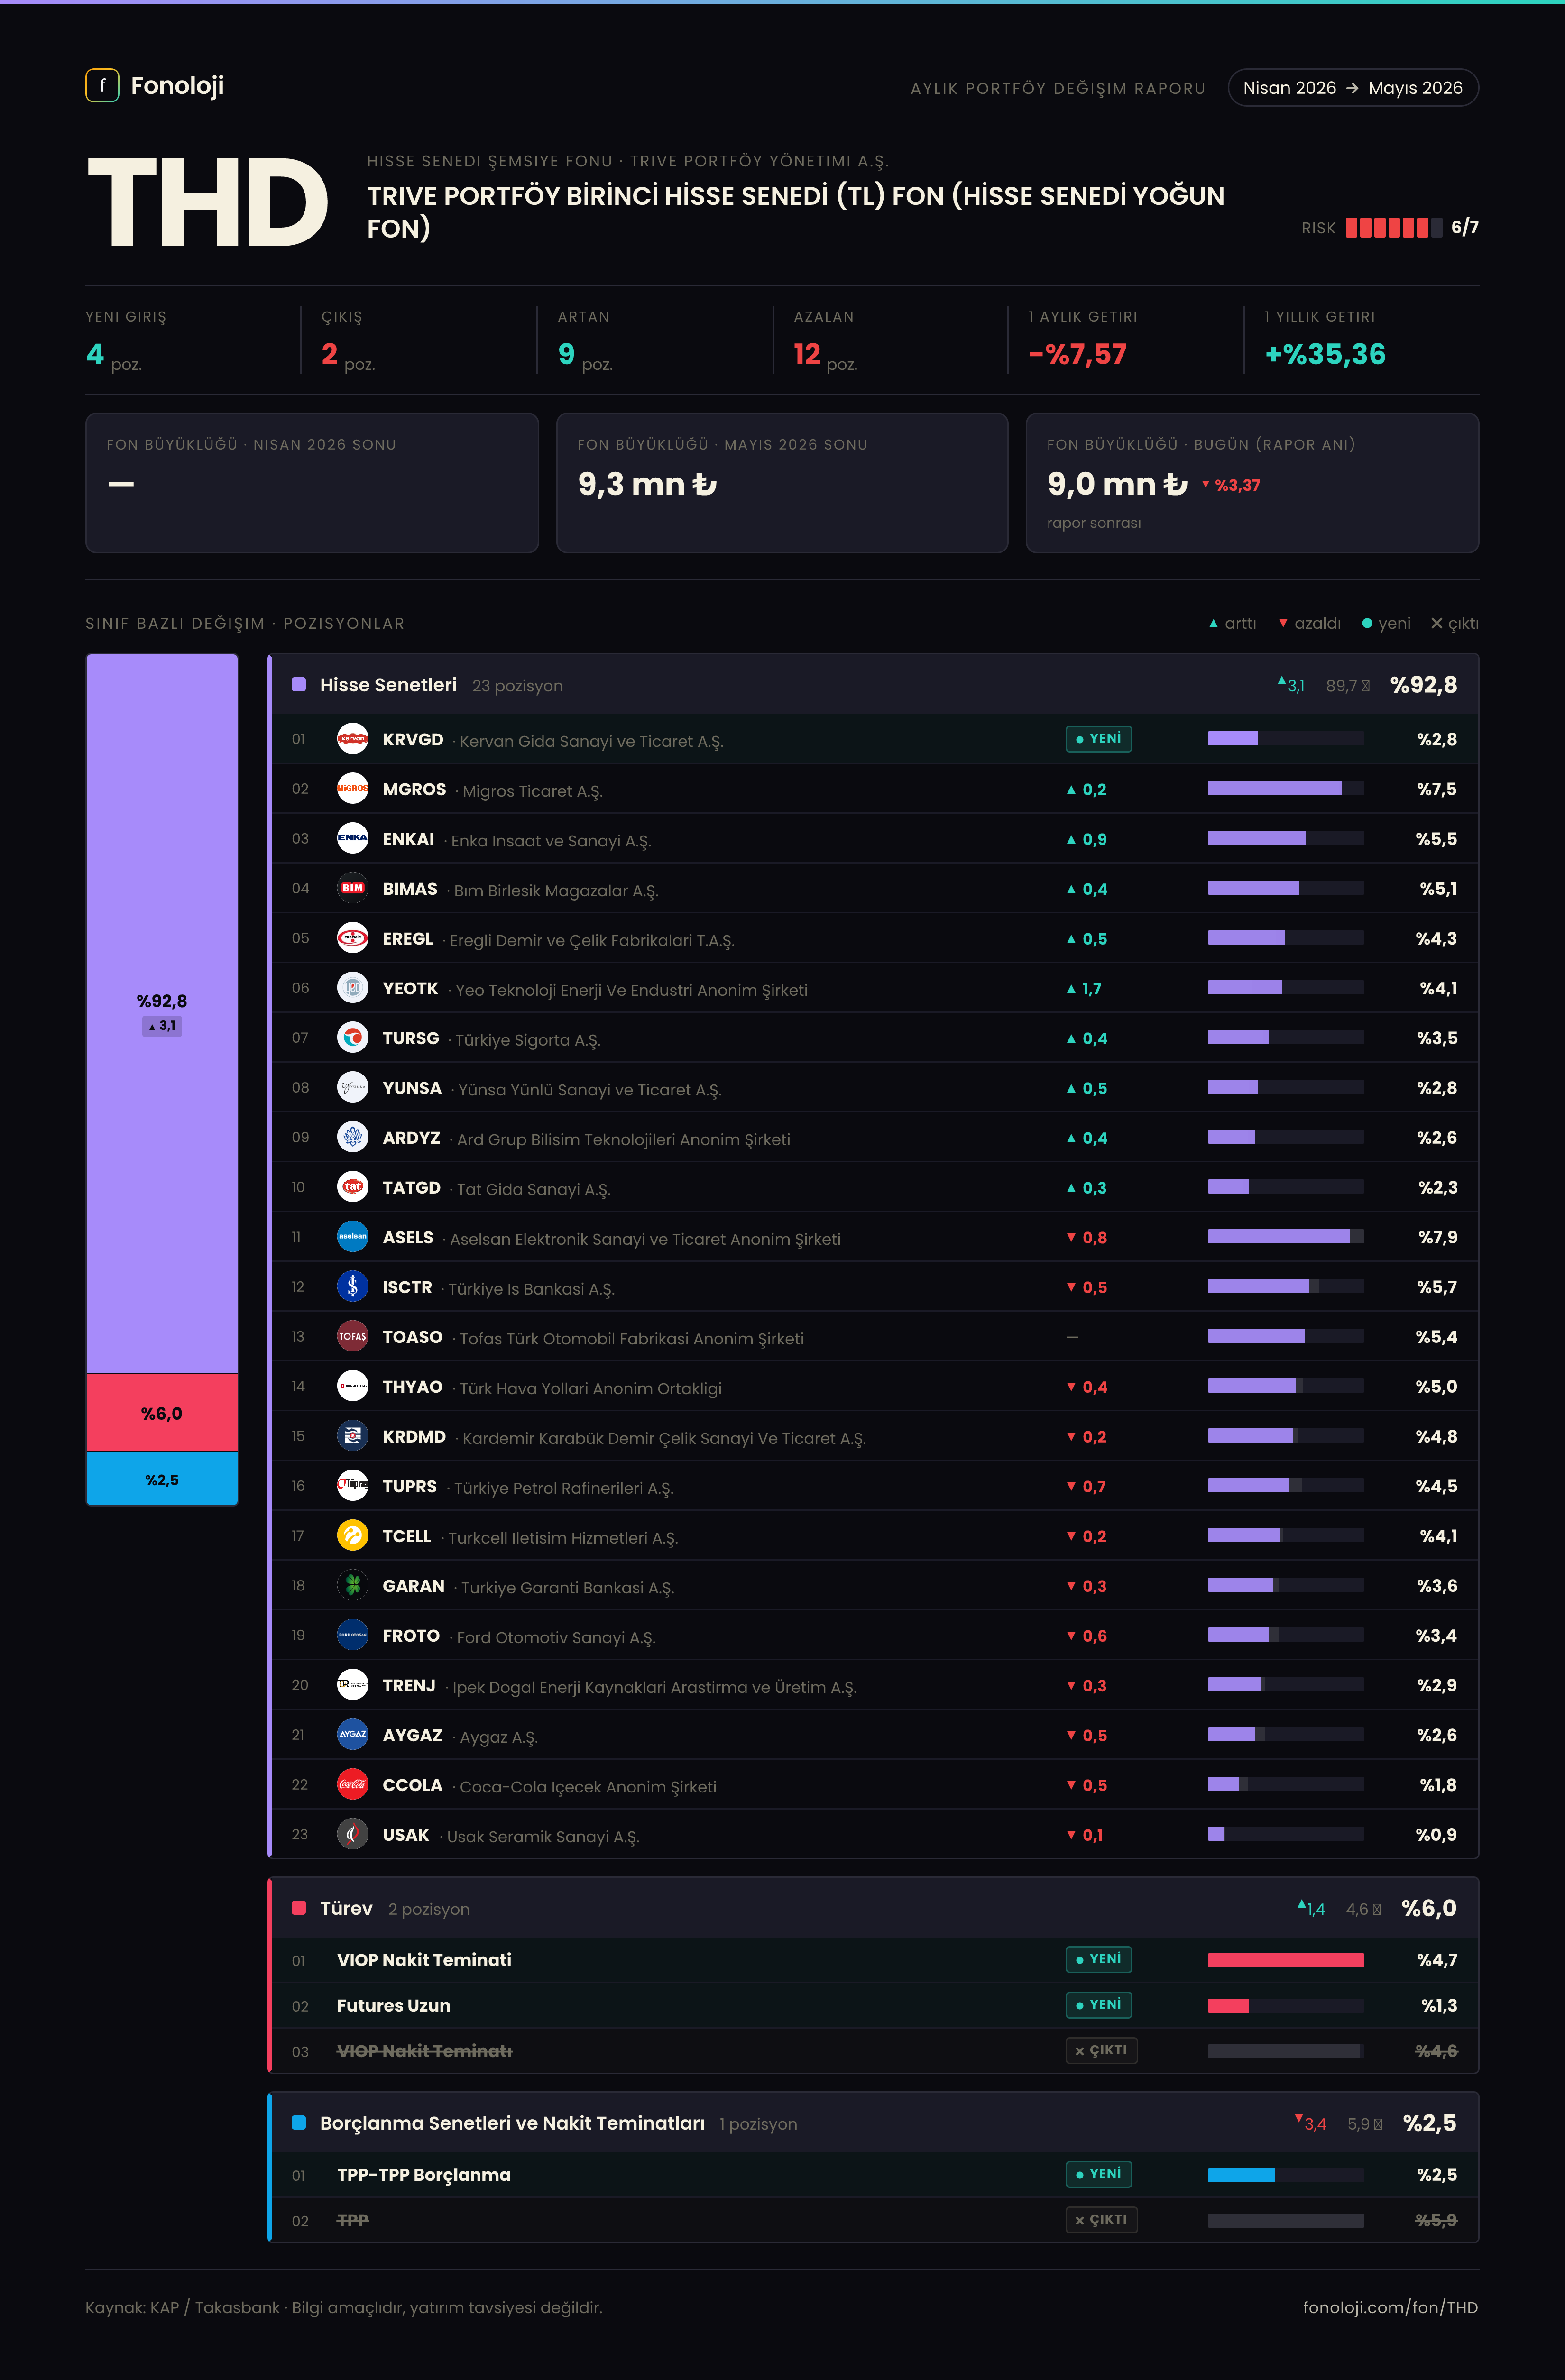Click the TATGD Tat logo
The width and height of the screenshot is (1565, 2380).
pos(352,1187)
